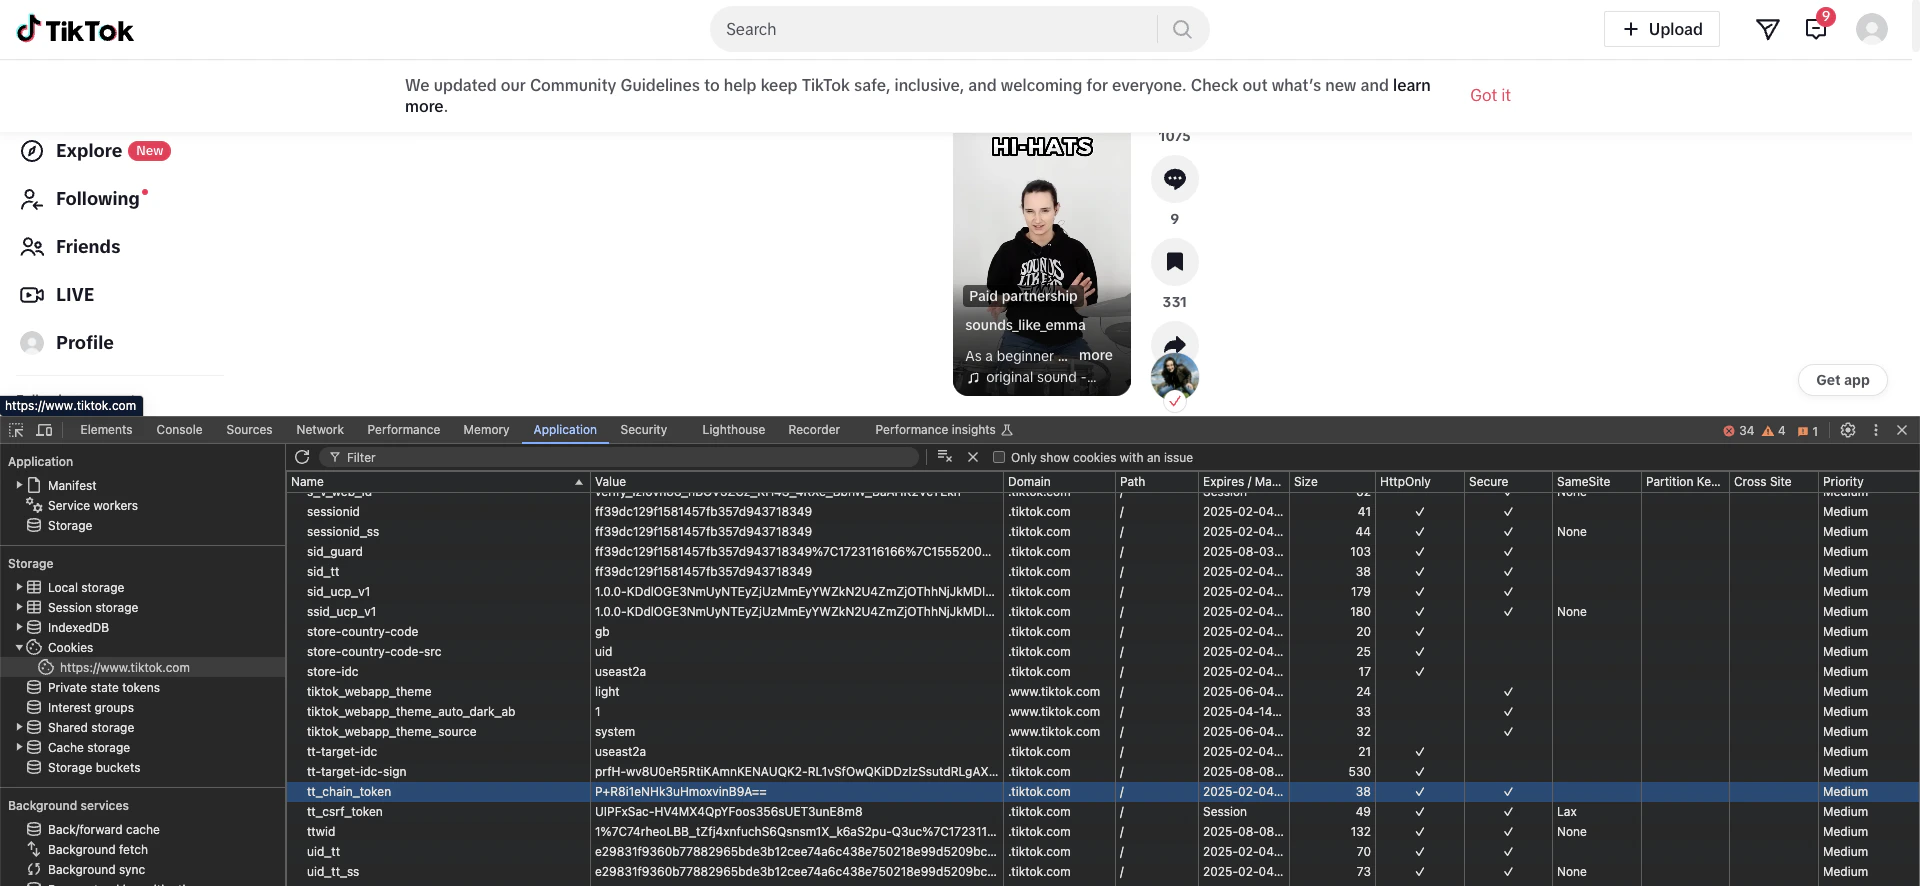Viewport: 1920px width, 886px height.
Task: Click the issues count badge 1
Action: [1808, 431]
